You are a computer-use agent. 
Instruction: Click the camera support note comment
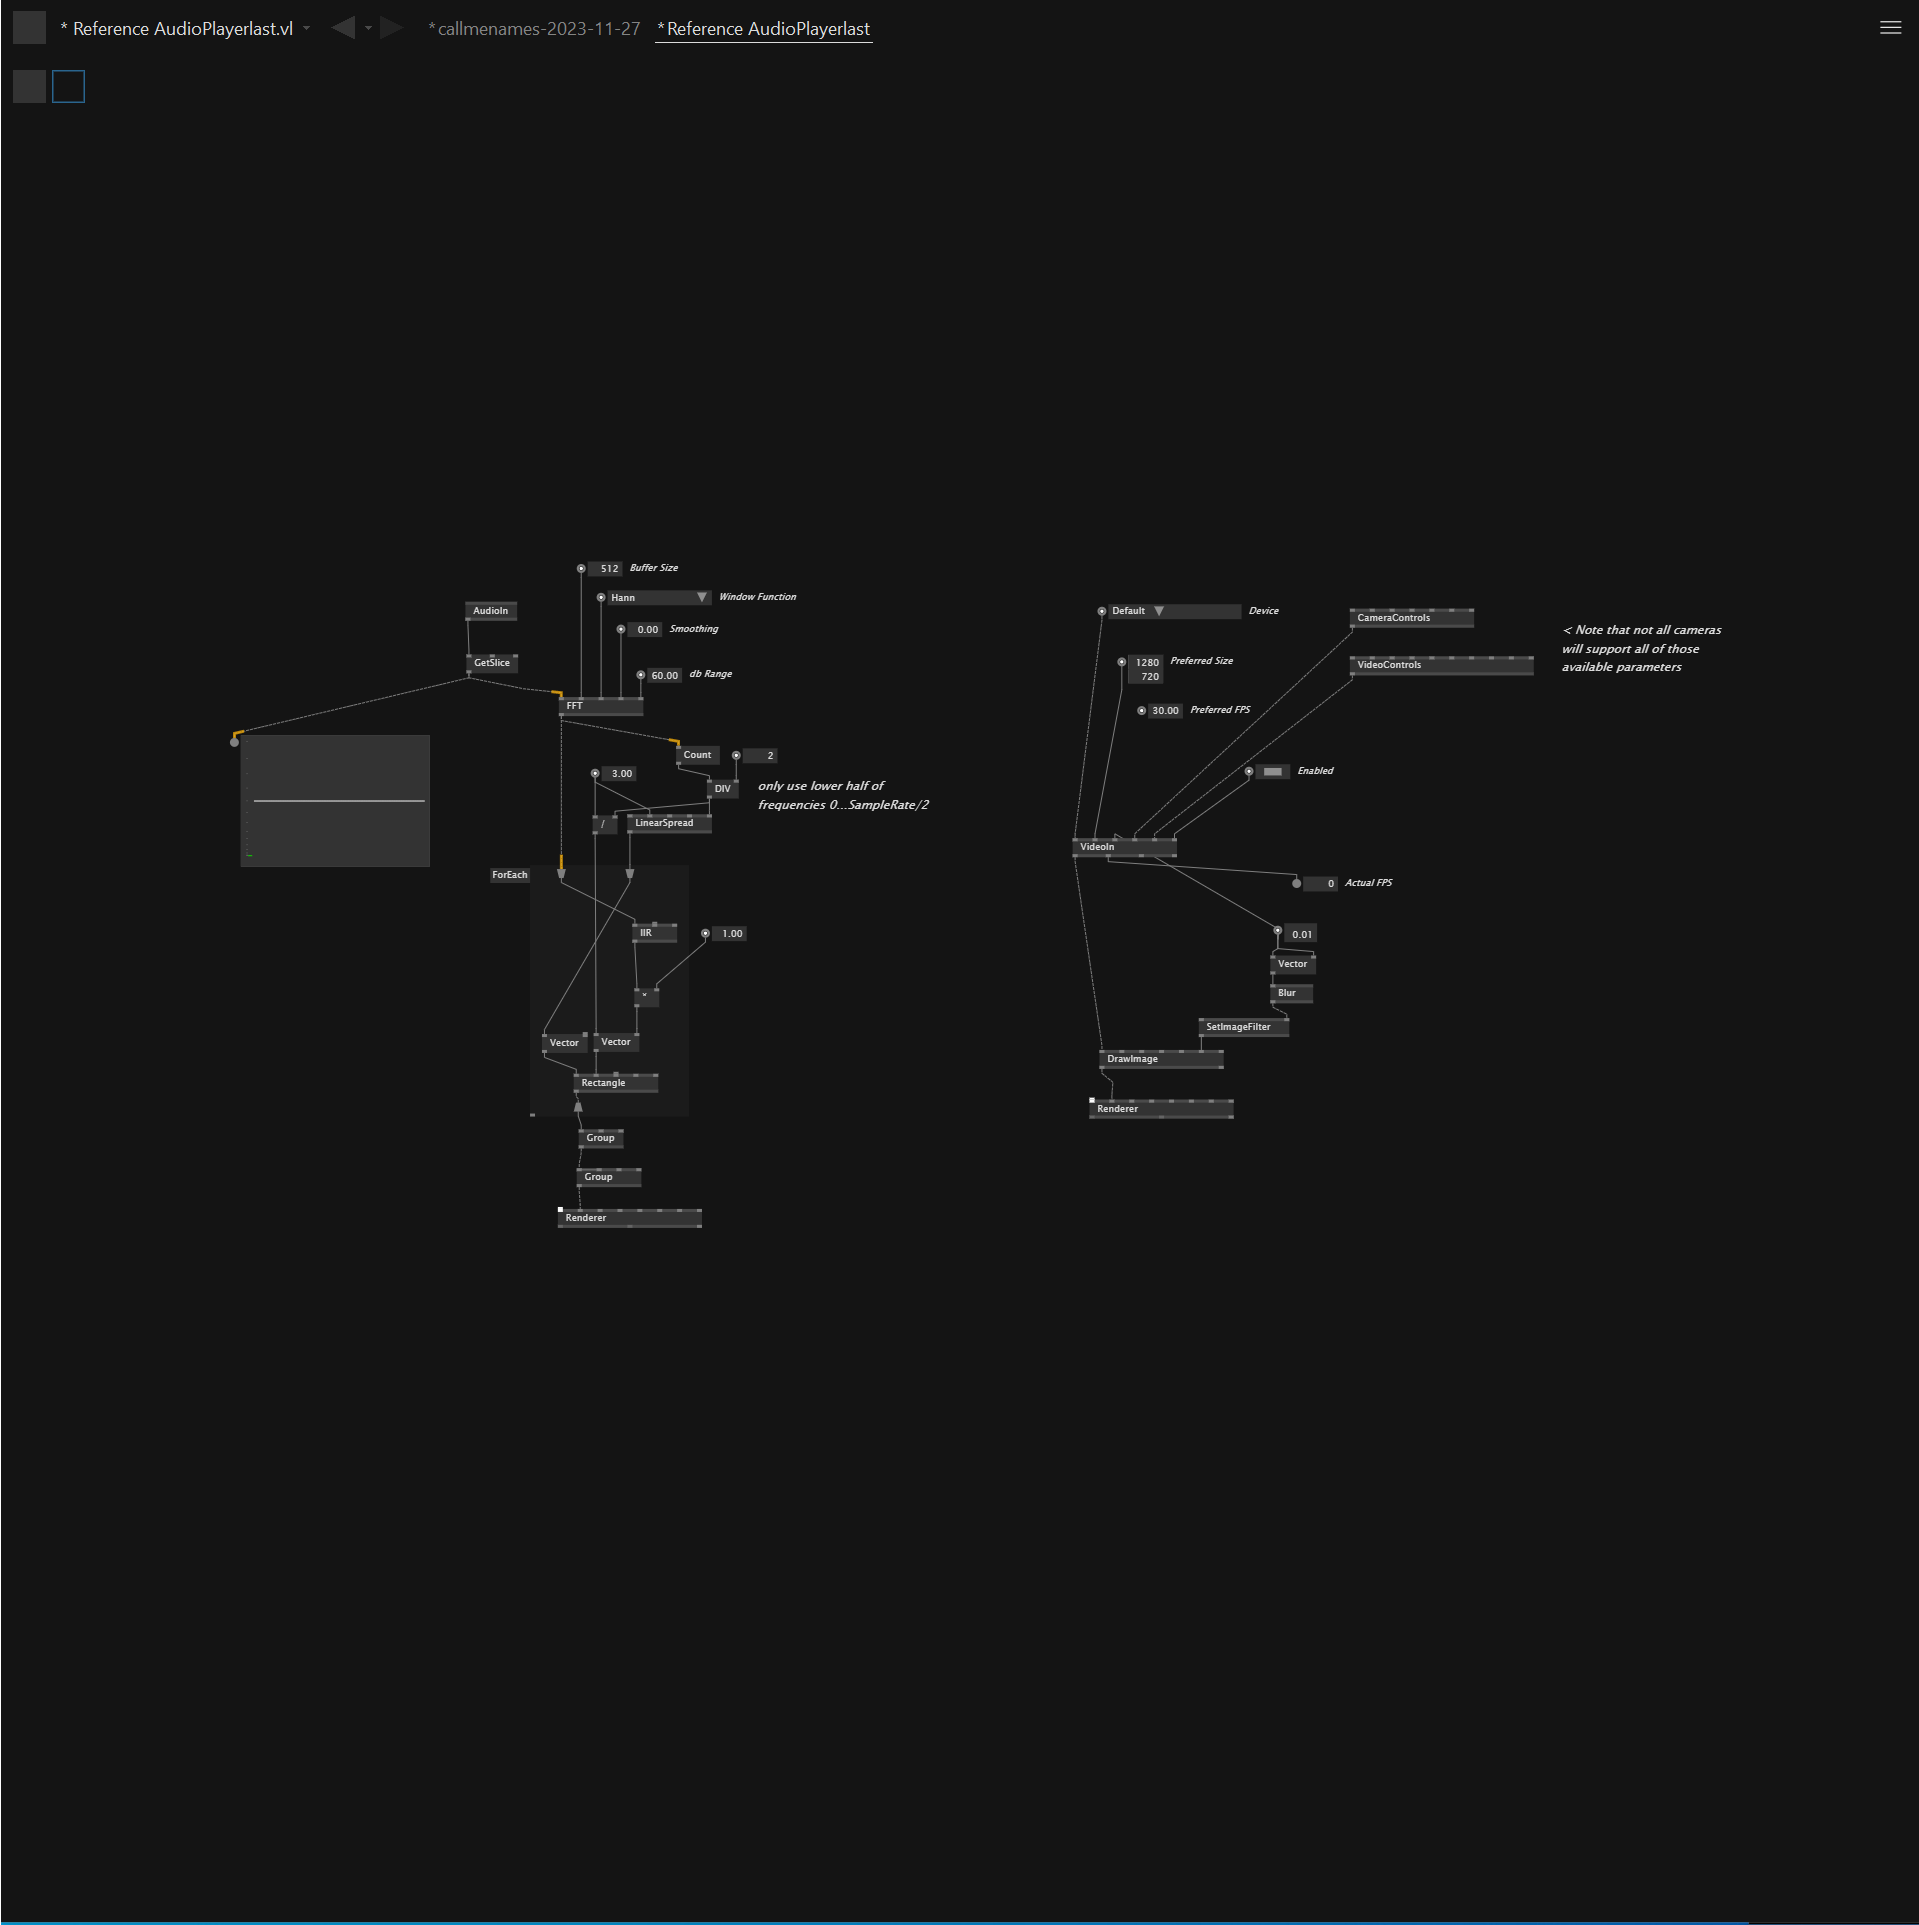pos(1641,649)
